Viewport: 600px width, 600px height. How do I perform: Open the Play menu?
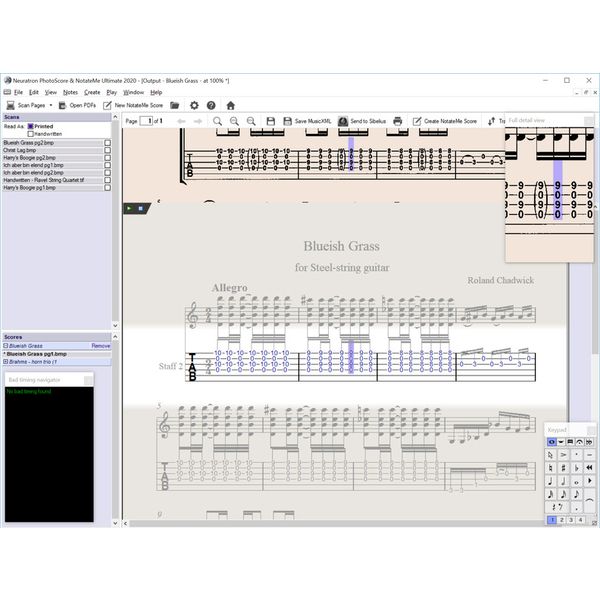[111, 92]
